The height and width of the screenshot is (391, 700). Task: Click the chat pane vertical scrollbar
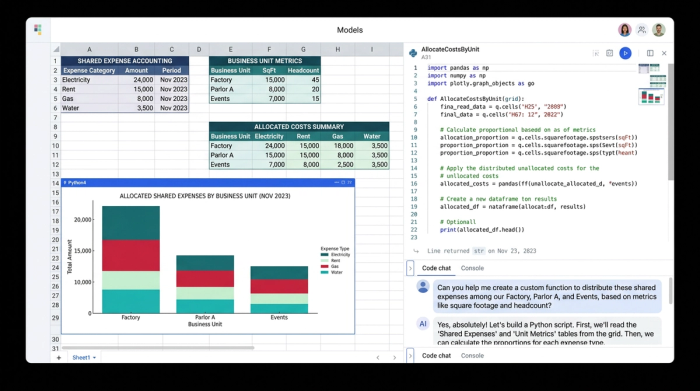(x=671, y=290)
